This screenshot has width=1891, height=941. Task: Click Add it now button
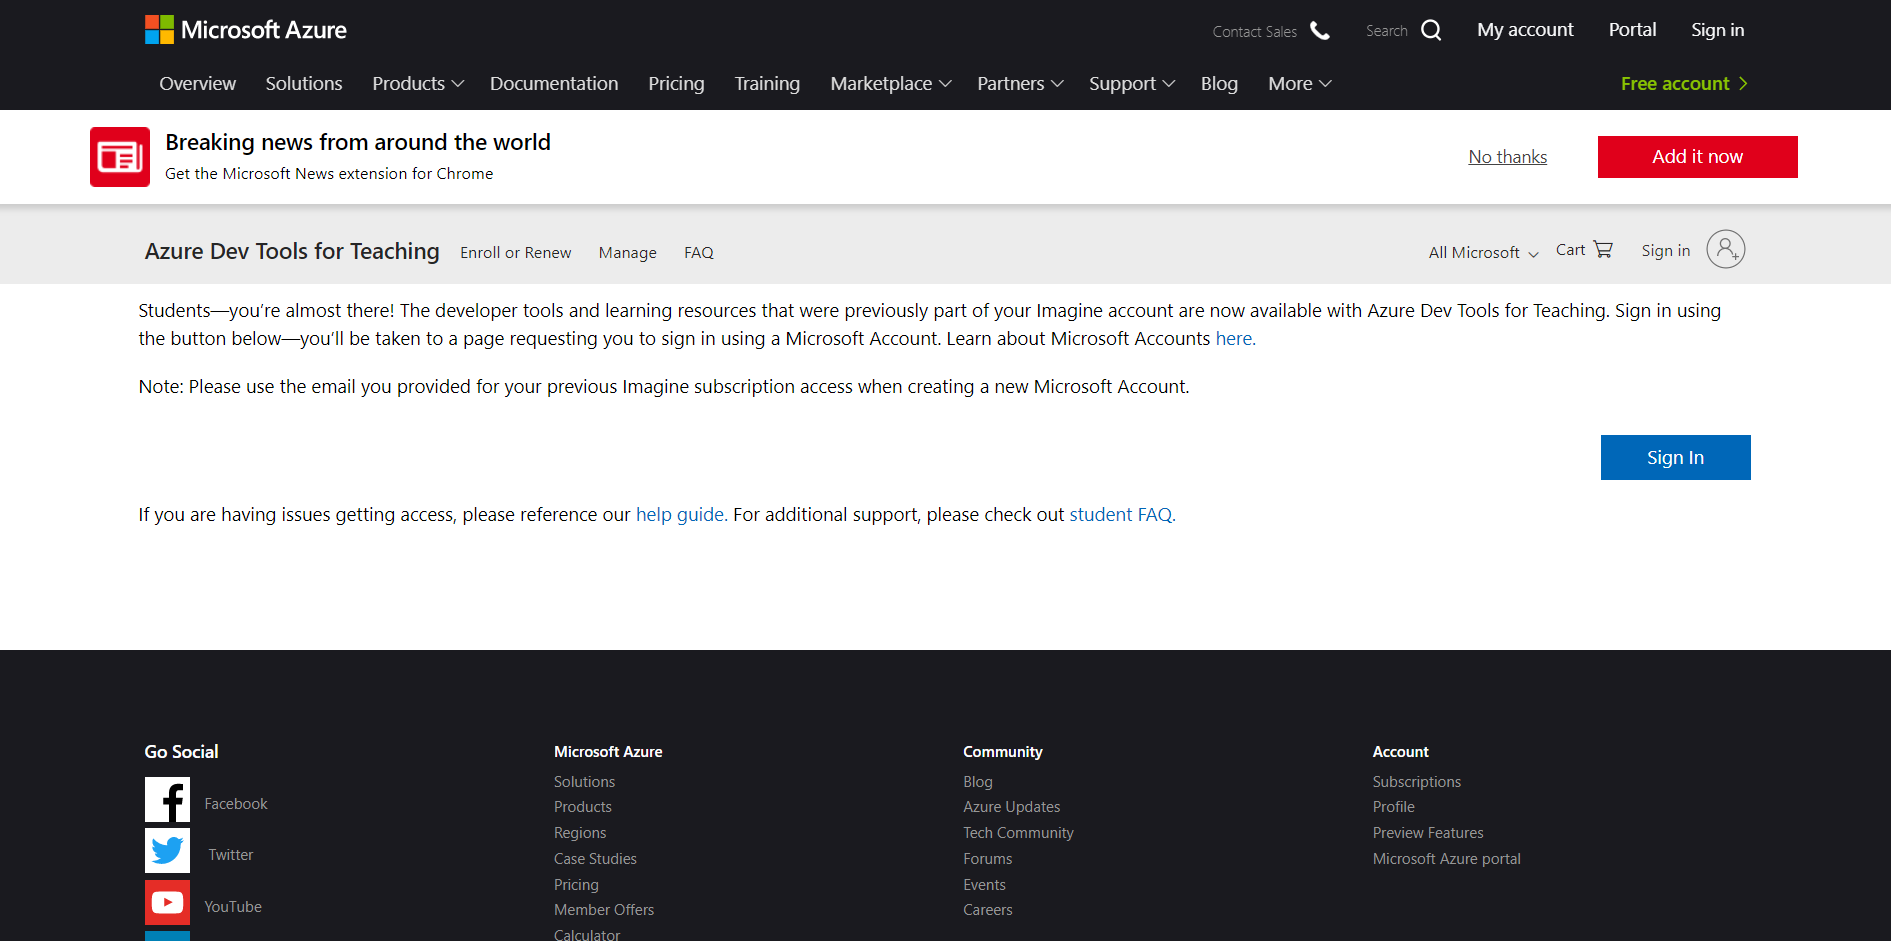click(x=1698, y=157)
